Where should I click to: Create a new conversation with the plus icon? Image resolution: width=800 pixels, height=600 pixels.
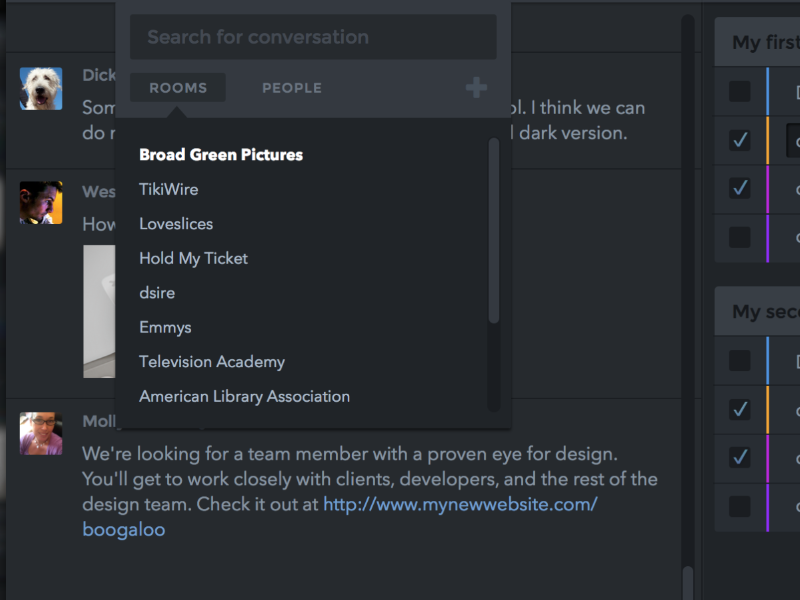(x=476, y=88)
